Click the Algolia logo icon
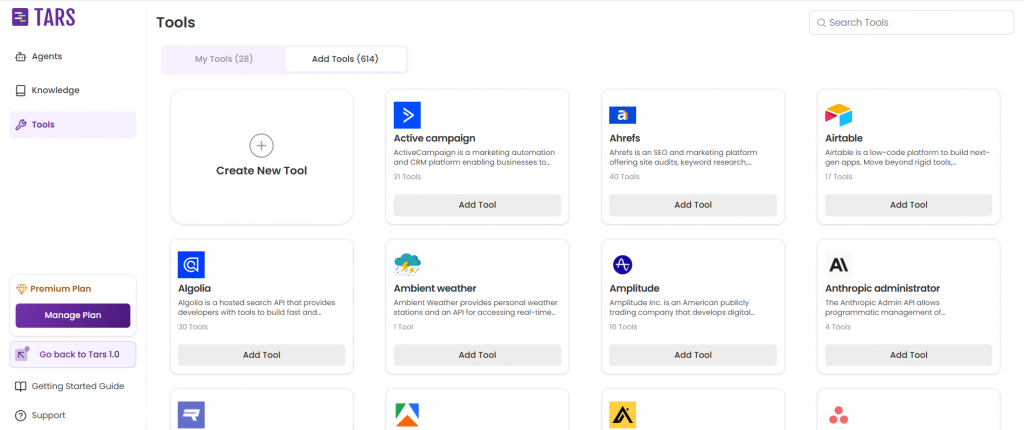The width and height of the screenshot is (1024, 430). coord(191,265)
